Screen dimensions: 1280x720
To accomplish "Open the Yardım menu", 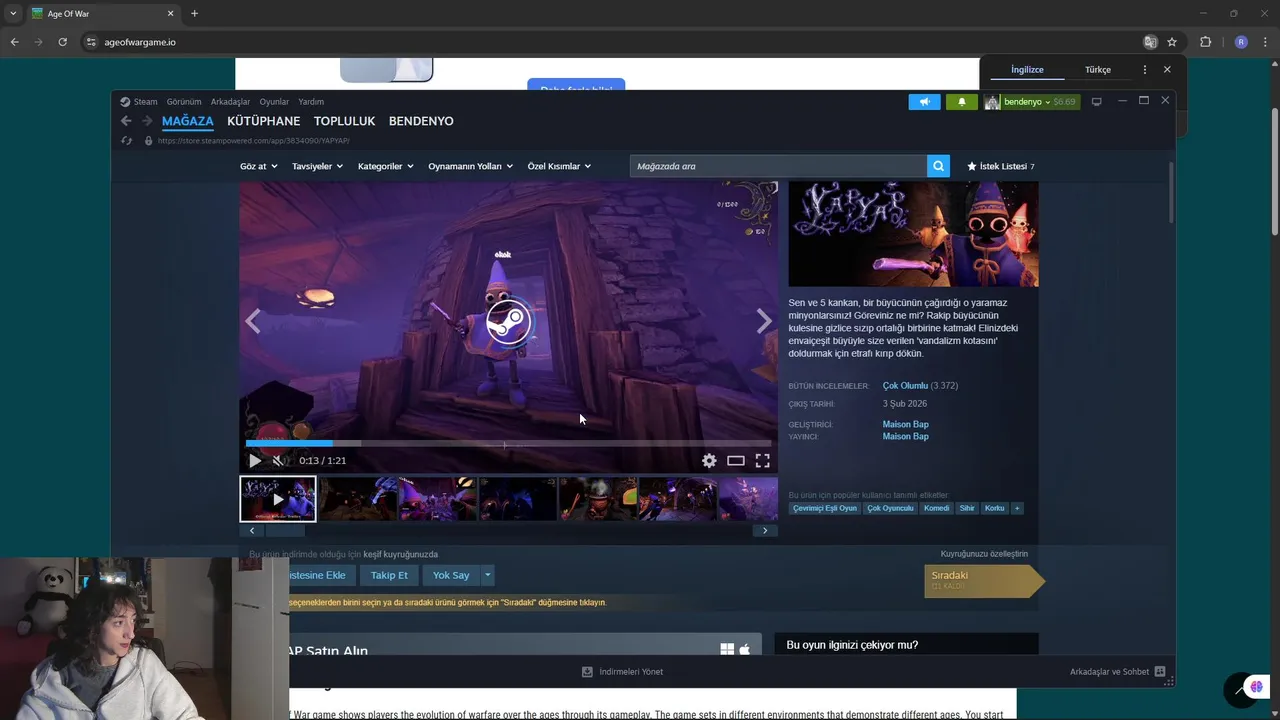I will pyautogui.click(x=311, y=102).
